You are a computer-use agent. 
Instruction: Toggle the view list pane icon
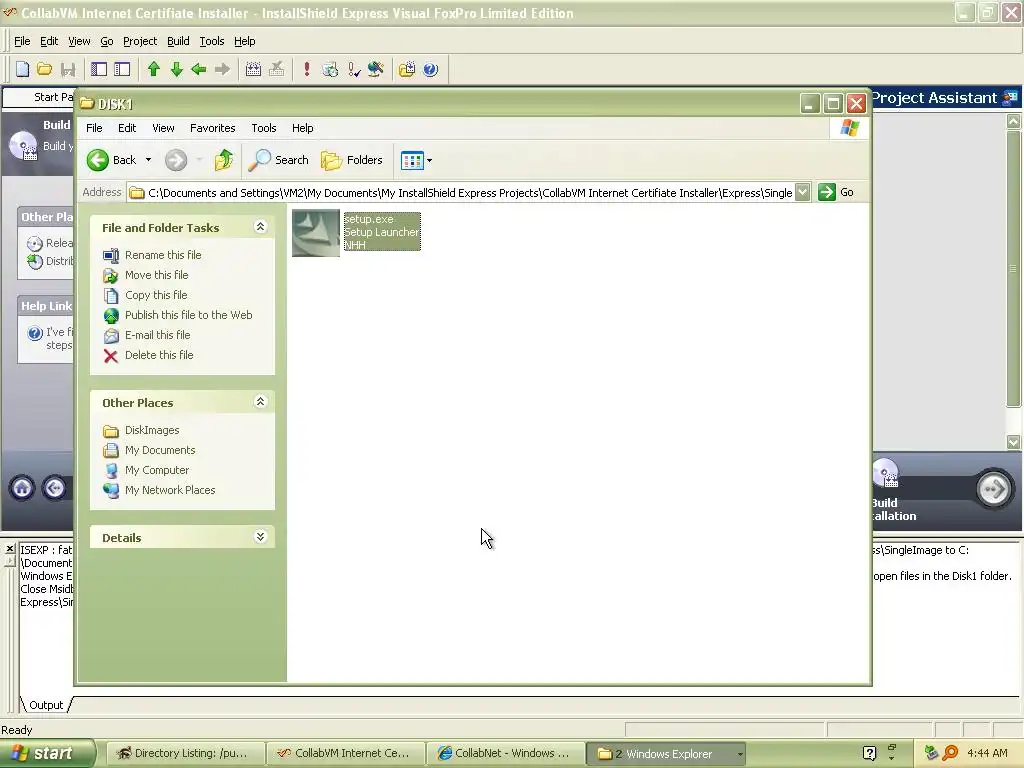coord(122,69)
